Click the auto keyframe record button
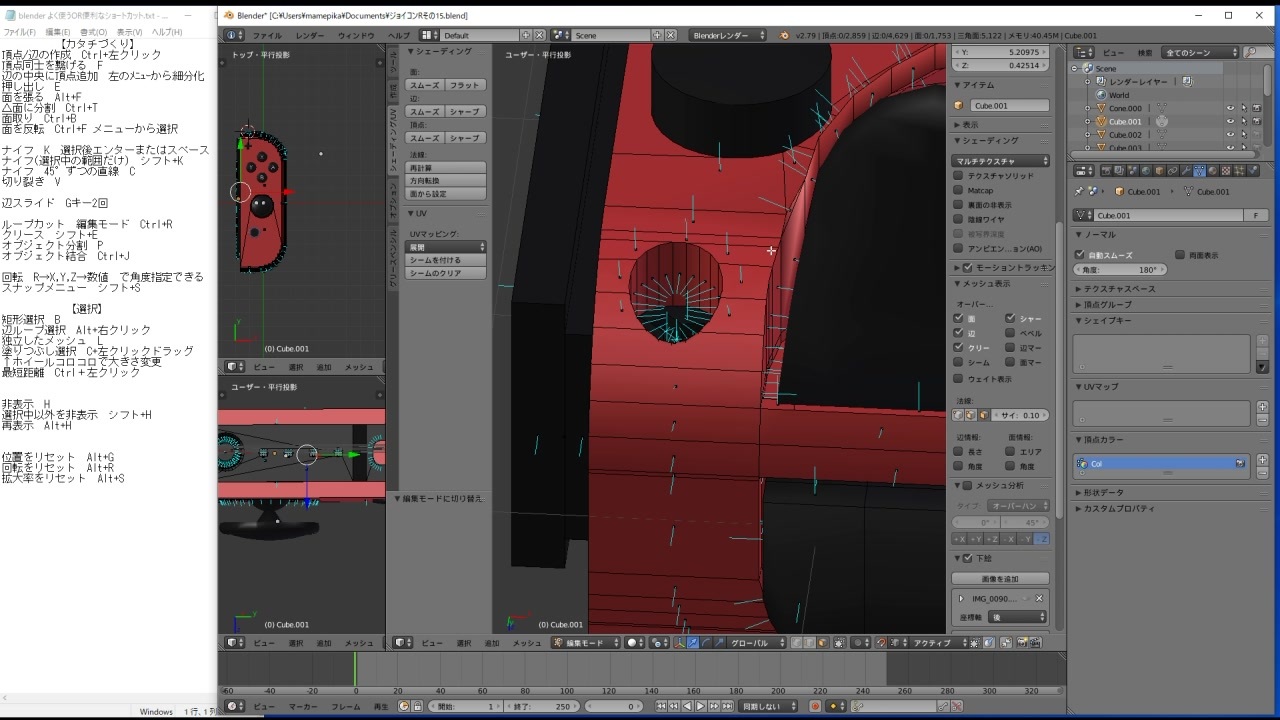 point(815,707)
